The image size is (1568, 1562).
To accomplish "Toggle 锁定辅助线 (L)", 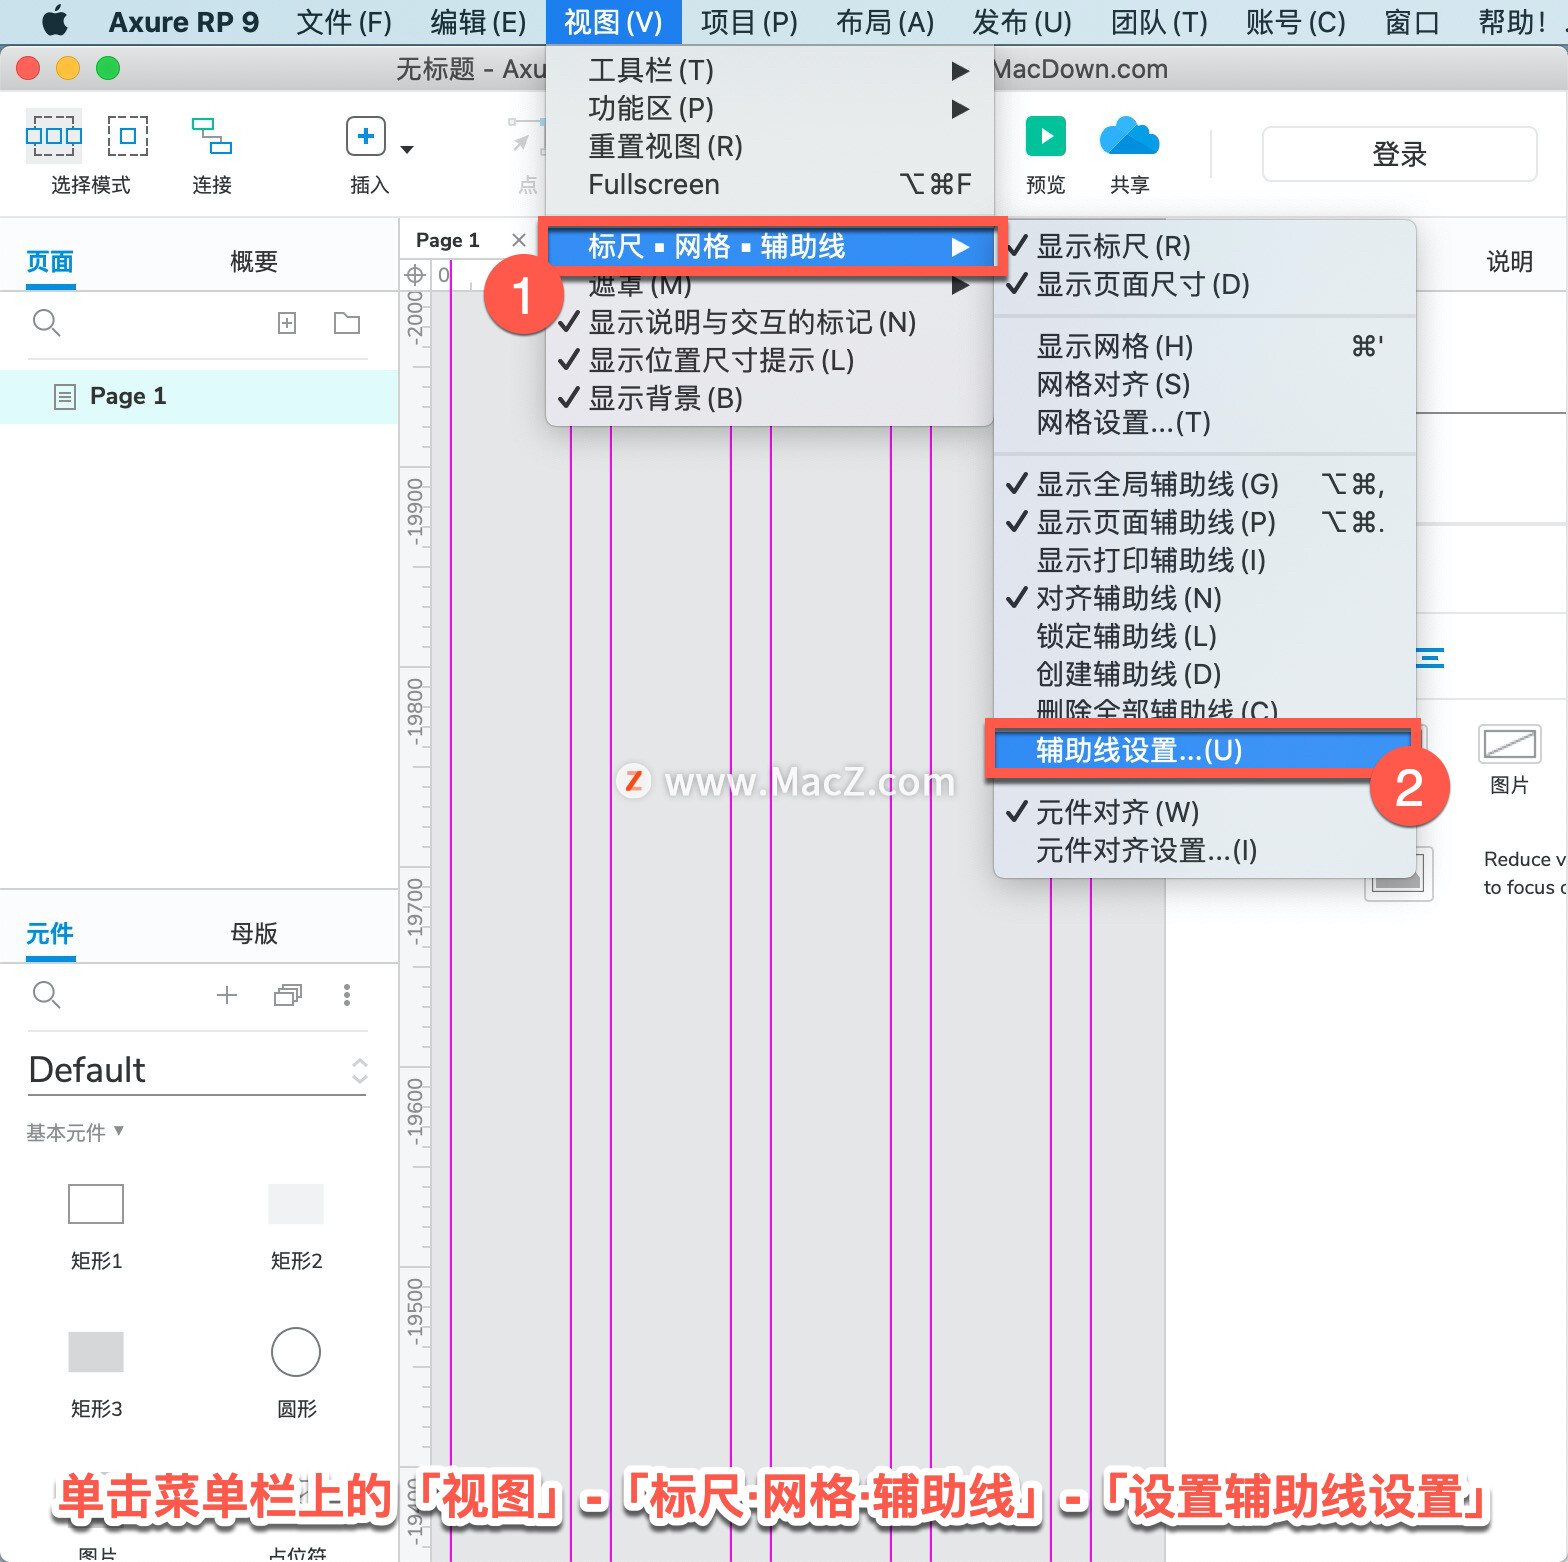I will pyautogui.click(x=1205, y=636).
